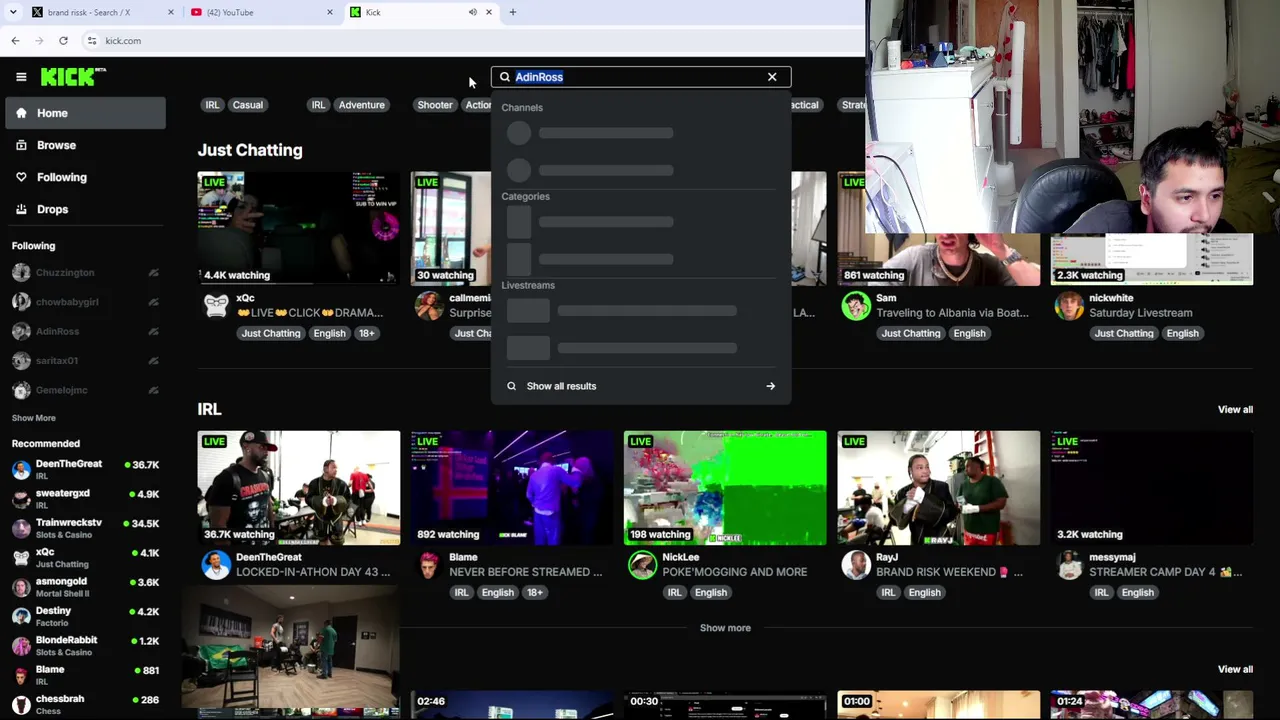Open Trainwreckstv in the Recommended list
This screenshot has height=720, width=1280.
click(x=86, y=527)
